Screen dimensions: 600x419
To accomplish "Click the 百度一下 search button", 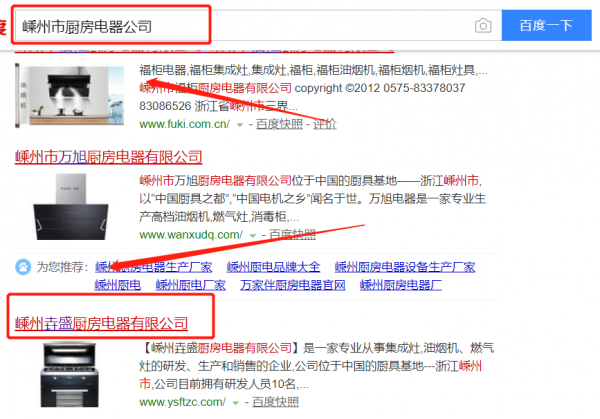I will [x=546, y=26].
